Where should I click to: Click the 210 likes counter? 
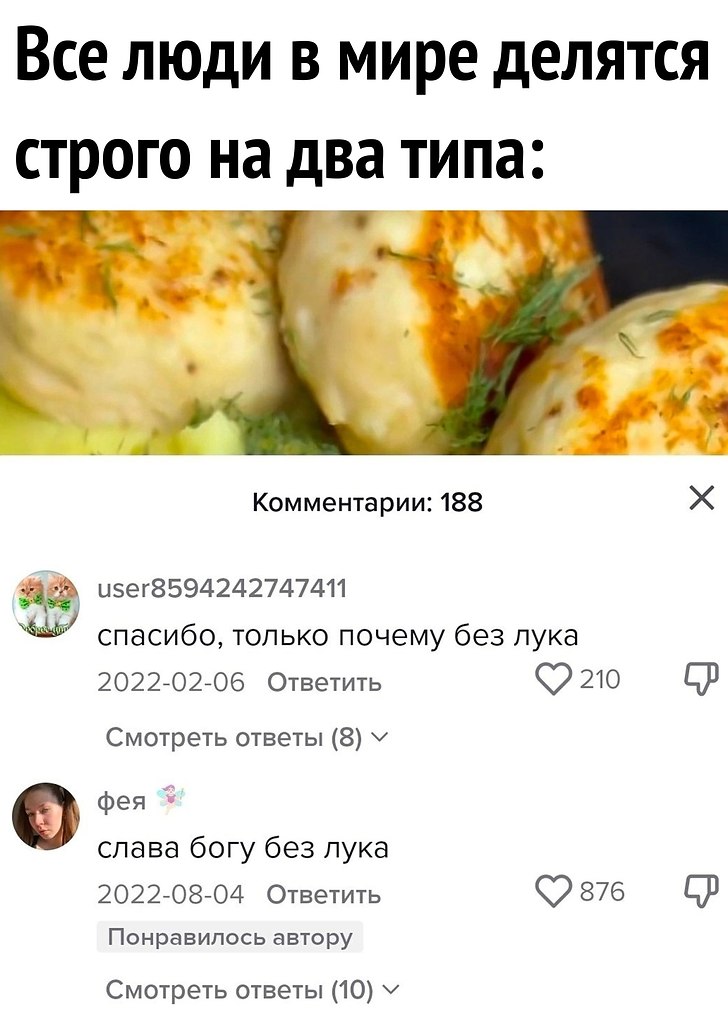(599, 680)
